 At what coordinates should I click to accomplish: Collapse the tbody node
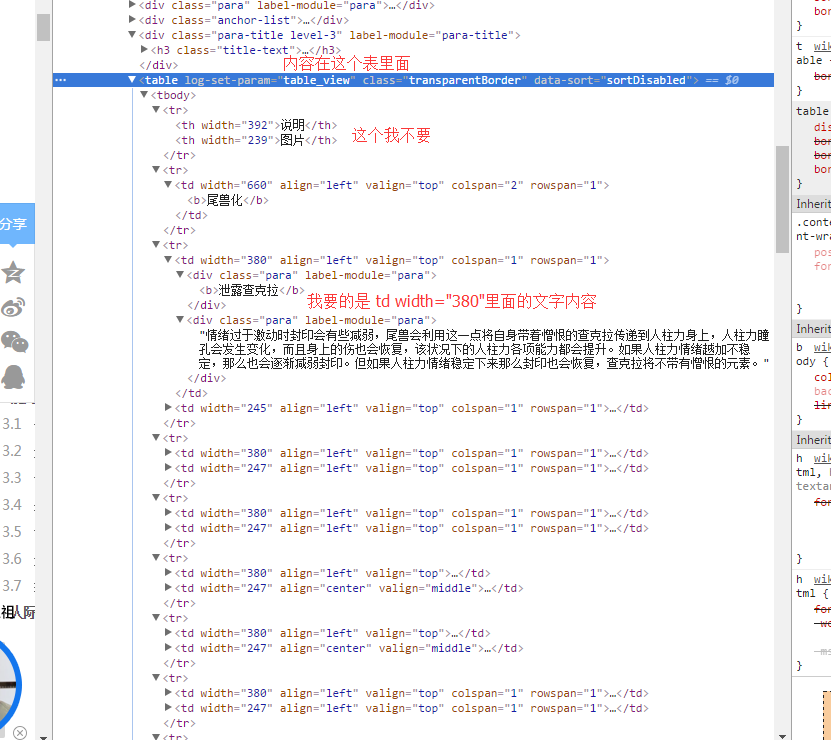tap(145, 95)
